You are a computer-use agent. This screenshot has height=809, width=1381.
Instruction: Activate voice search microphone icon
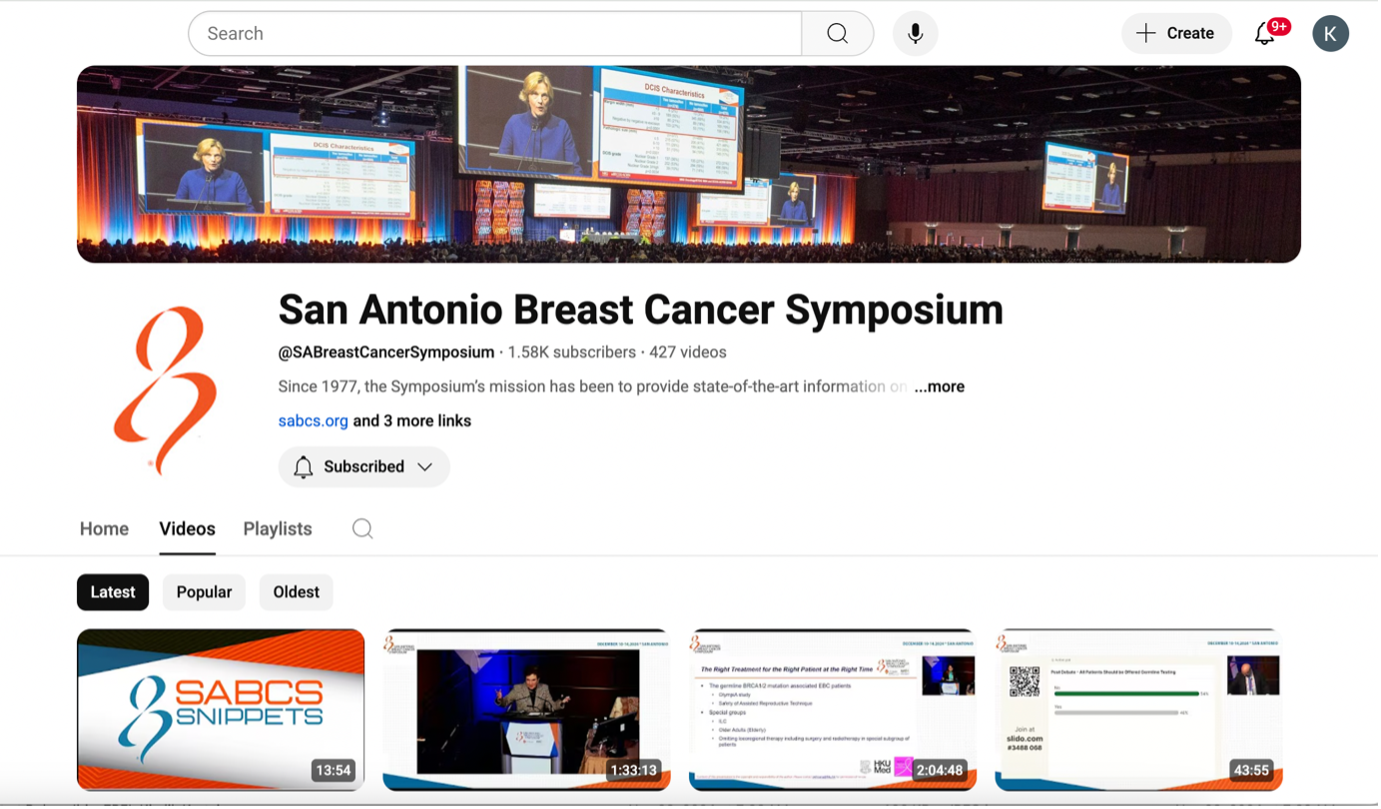coord(915,34)
